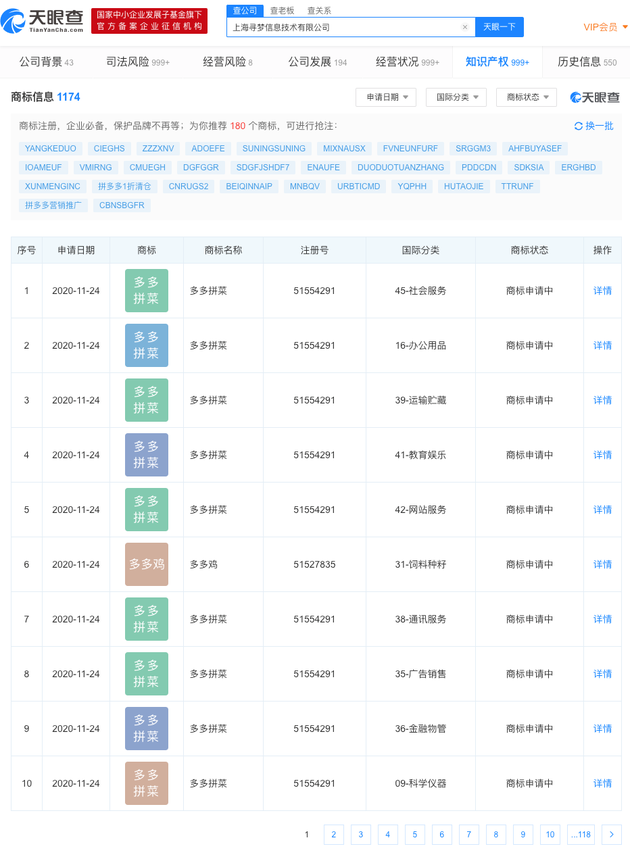Expand the 申请日期 filter dropdown
The height and width of the screenshot is (859, 630).
coord(386,97)
